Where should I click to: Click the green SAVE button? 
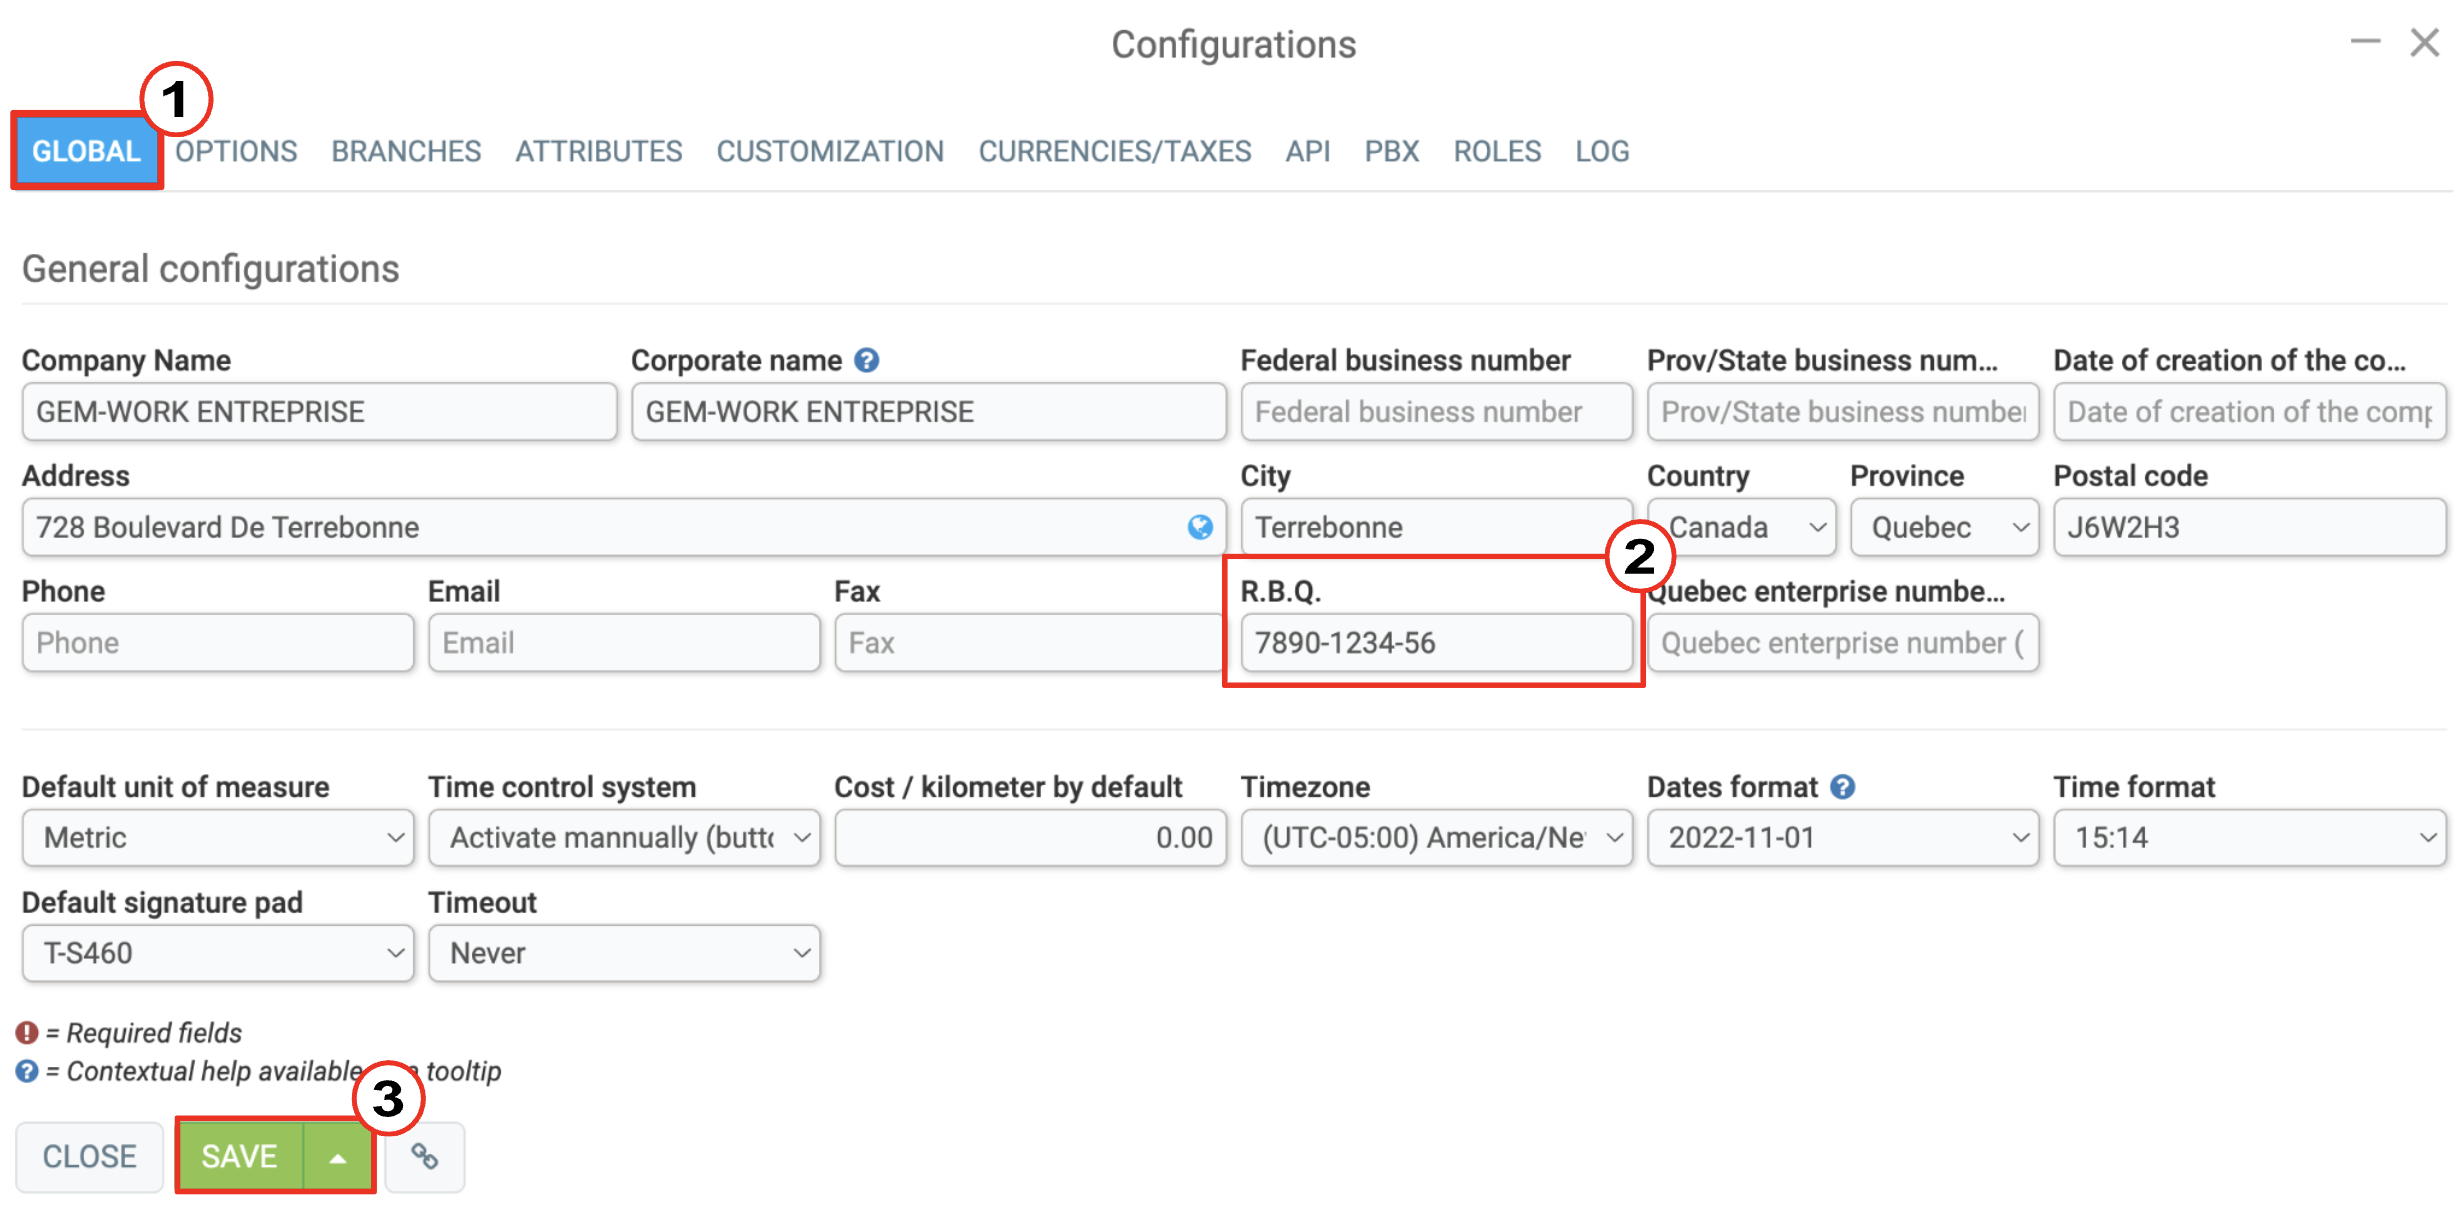240,1157
